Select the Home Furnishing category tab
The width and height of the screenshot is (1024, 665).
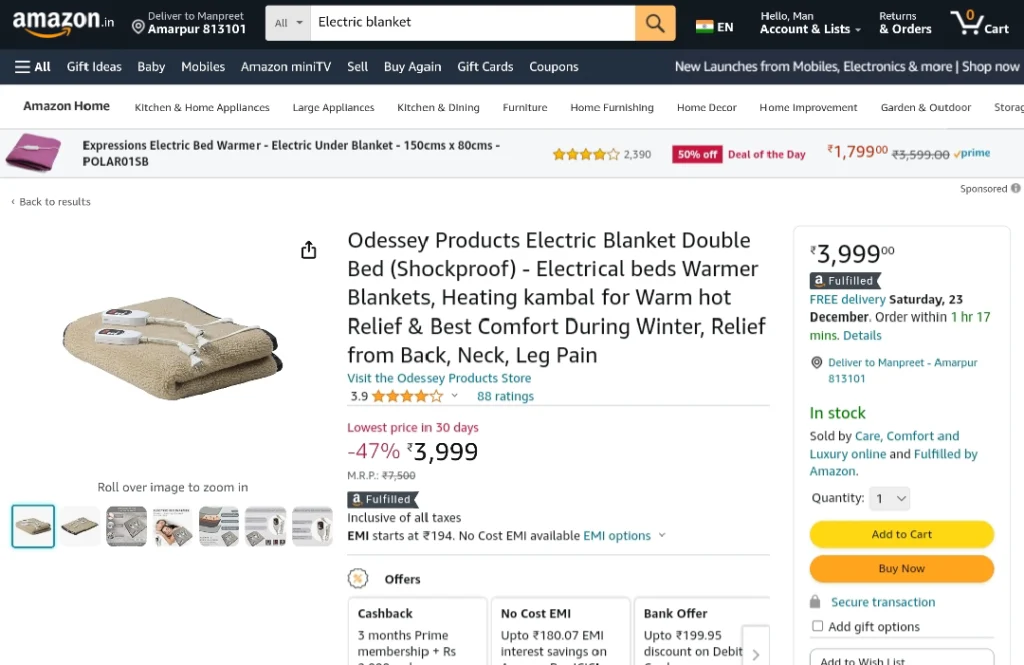(612, 107)
